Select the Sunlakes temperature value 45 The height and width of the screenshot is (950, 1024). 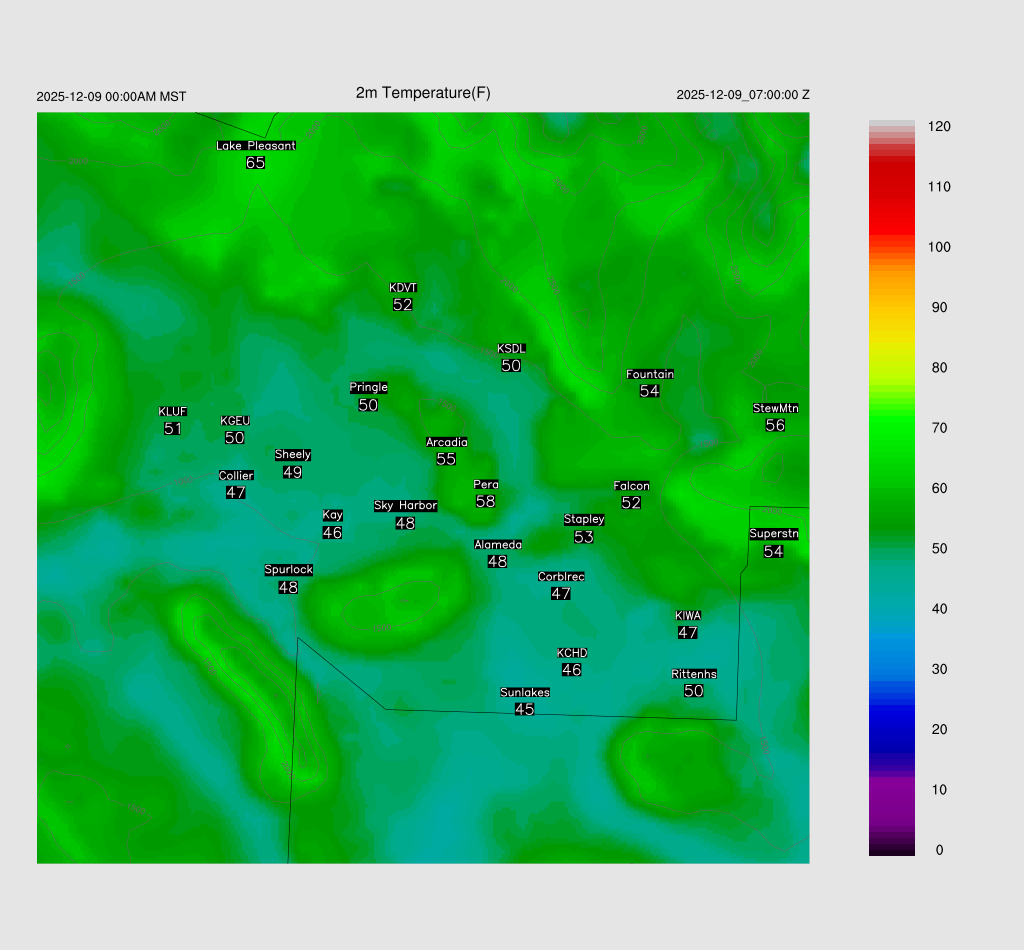(524, 709)
